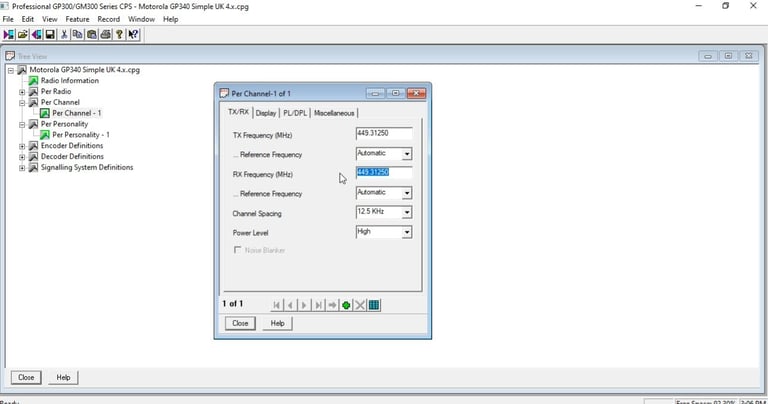
Task: Select Radio Information in the tree
Action: pos(70,81)
